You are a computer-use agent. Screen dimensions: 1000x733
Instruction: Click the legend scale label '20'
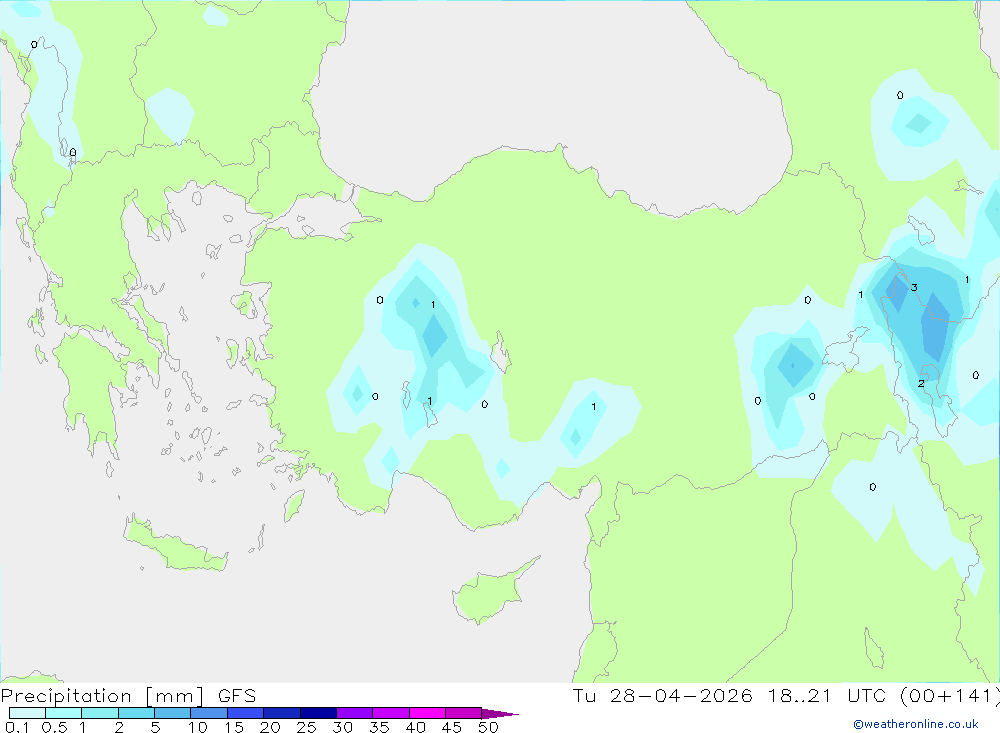270,727
